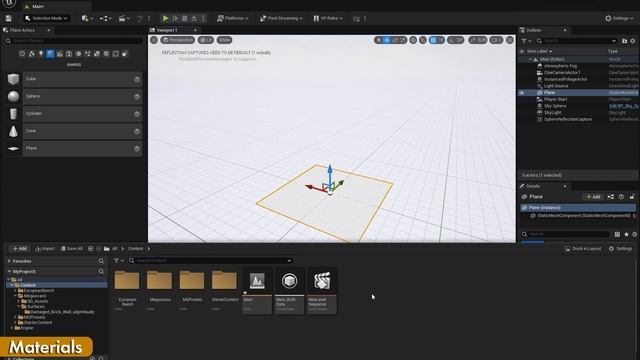Click the Outliner search field
Viewport: 640px width, 360px height.
pos(577,41)
